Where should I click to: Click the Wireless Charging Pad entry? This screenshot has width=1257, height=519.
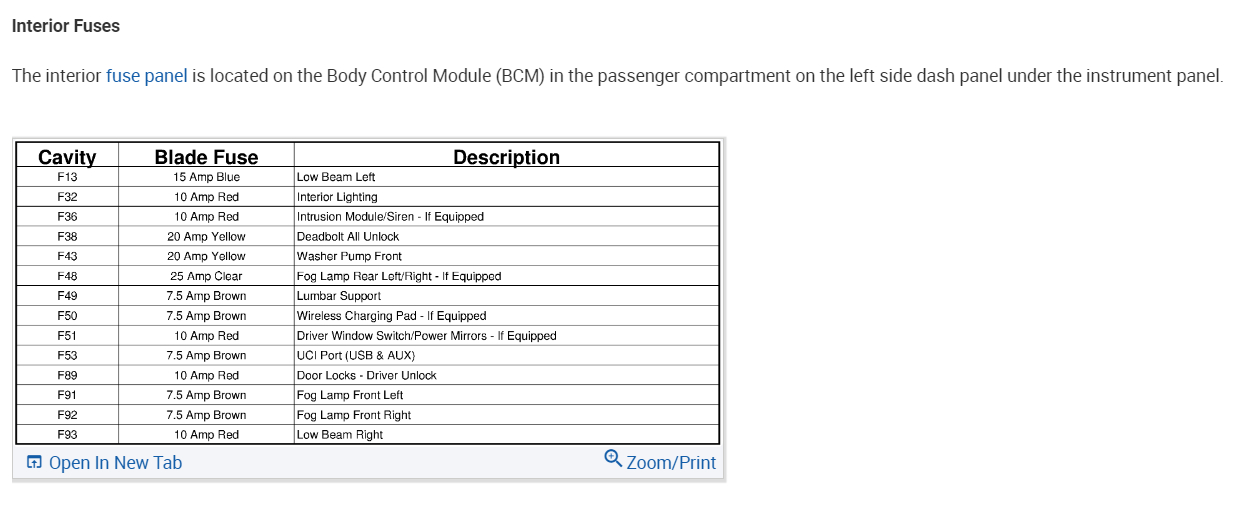pyautogui.click(x=391, y=316)
